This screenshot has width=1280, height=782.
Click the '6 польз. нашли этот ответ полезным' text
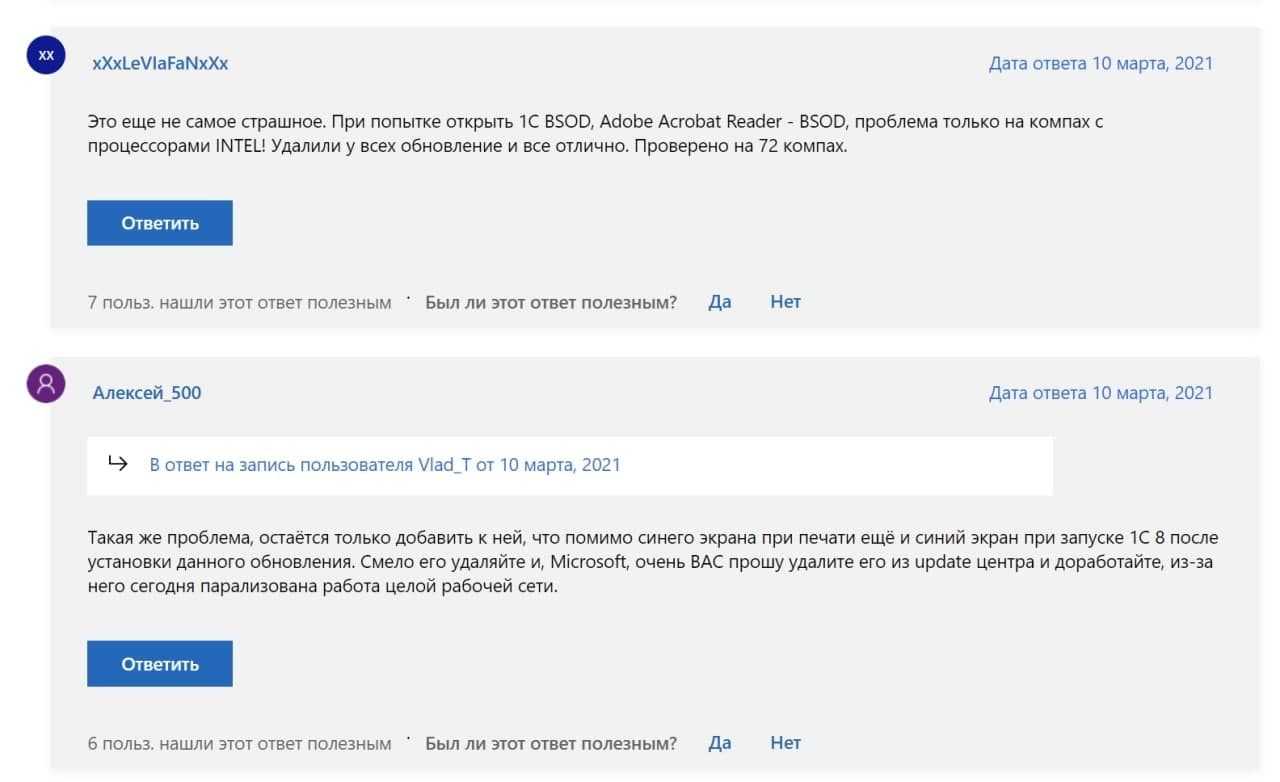pyautogui.click(x=239, y=744)
